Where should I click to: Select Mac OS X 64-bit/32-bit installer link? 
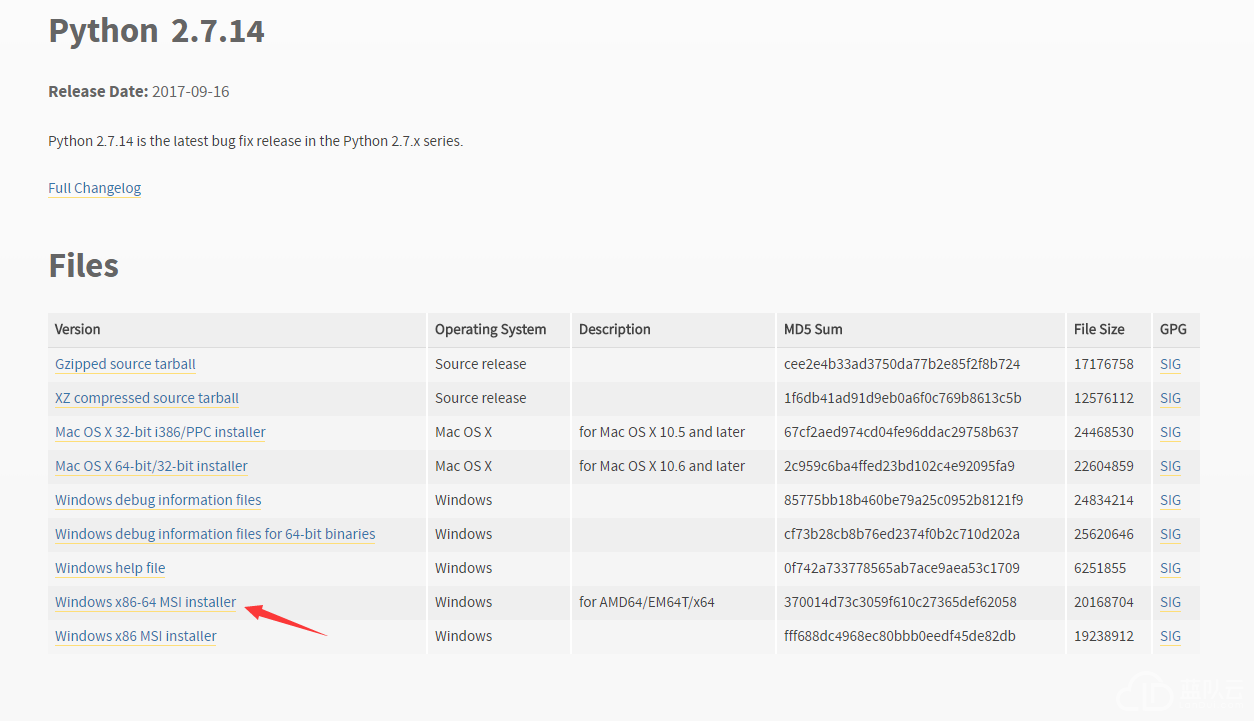click(151, 466)
